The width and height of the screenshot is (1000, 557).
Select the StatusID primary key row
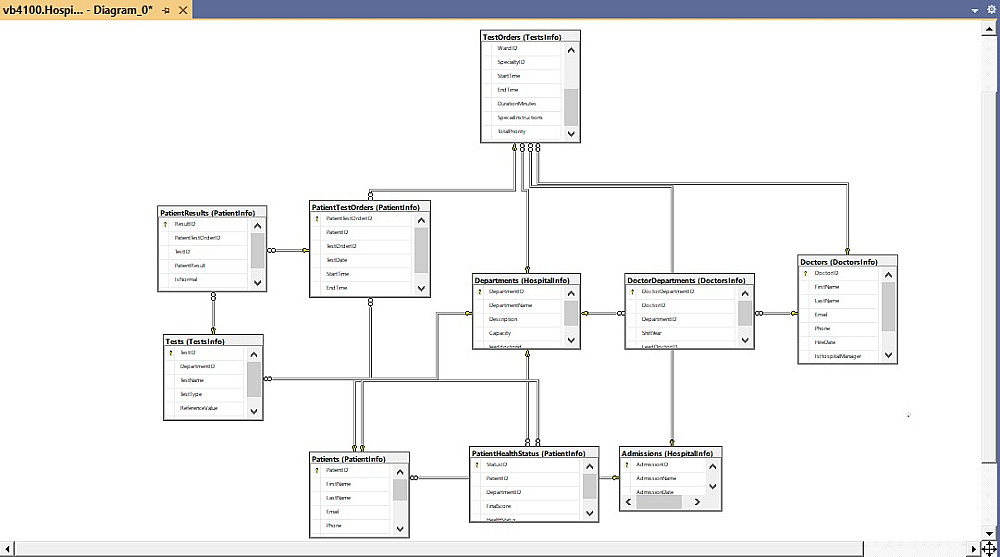tap(526, 464)
